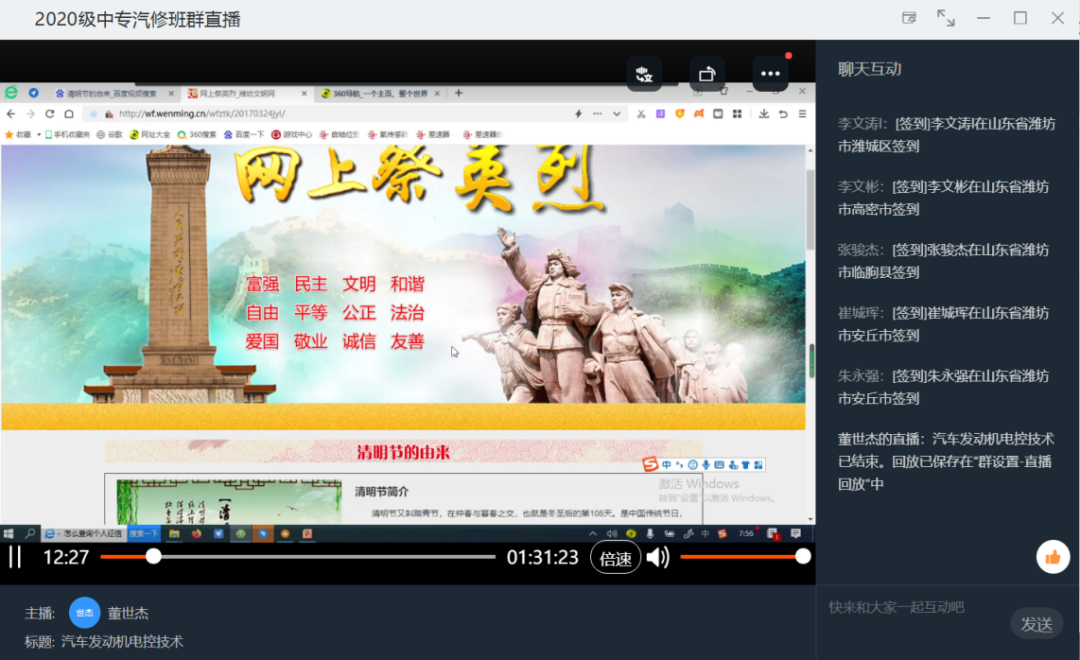Open the 360搜索 bookmark
This screenshot has width=1080, height=660.
click(197, 134)
